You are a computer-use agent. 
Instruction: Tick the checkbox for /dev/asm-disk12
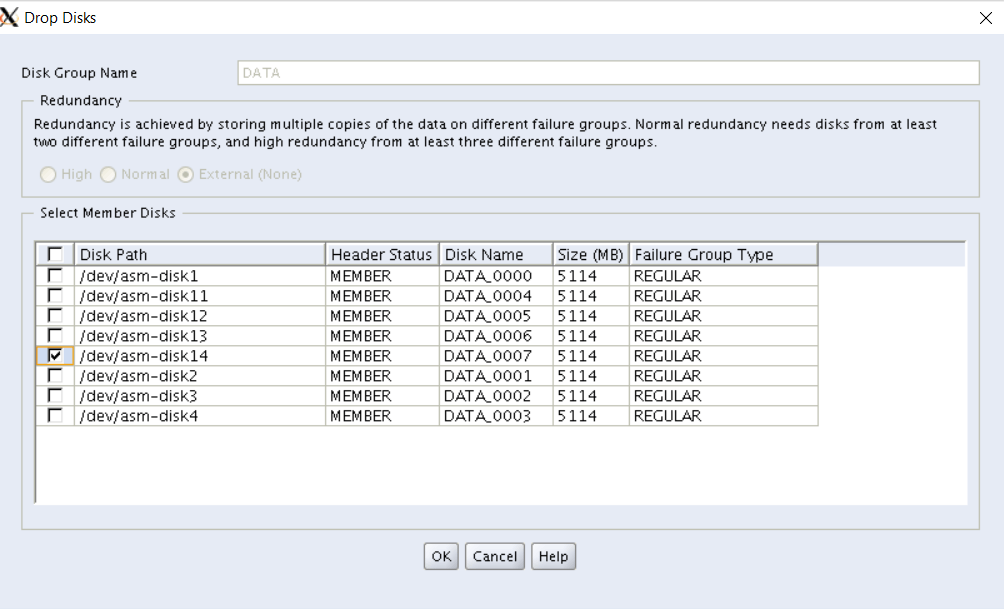pos(55,315)
